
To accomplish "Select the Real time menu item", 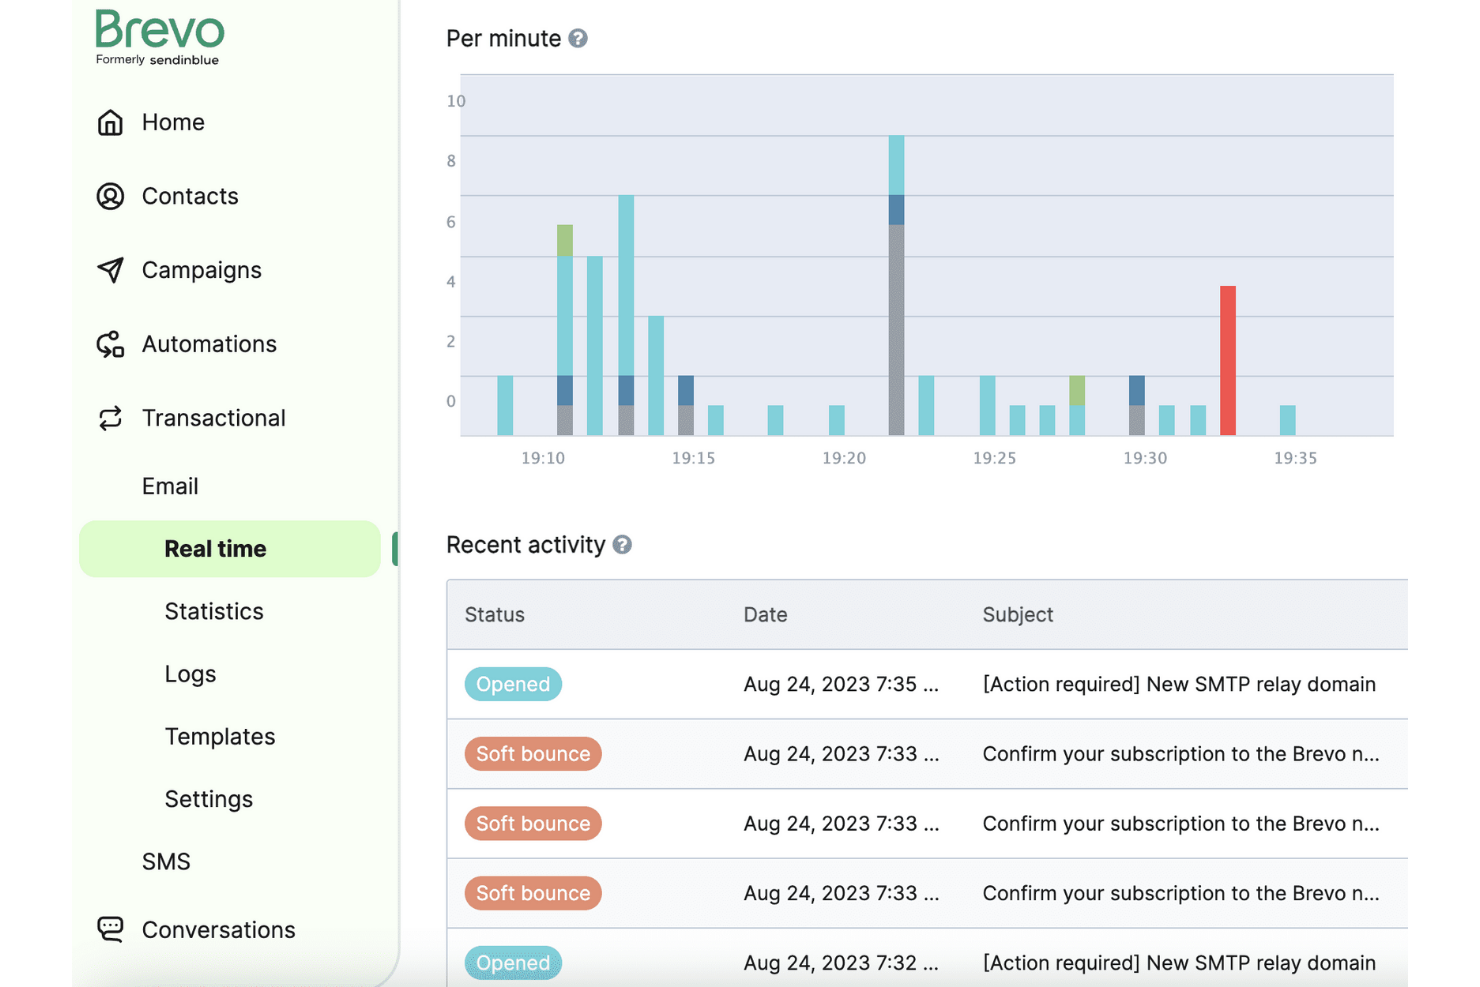I will (x=215, y=548).
